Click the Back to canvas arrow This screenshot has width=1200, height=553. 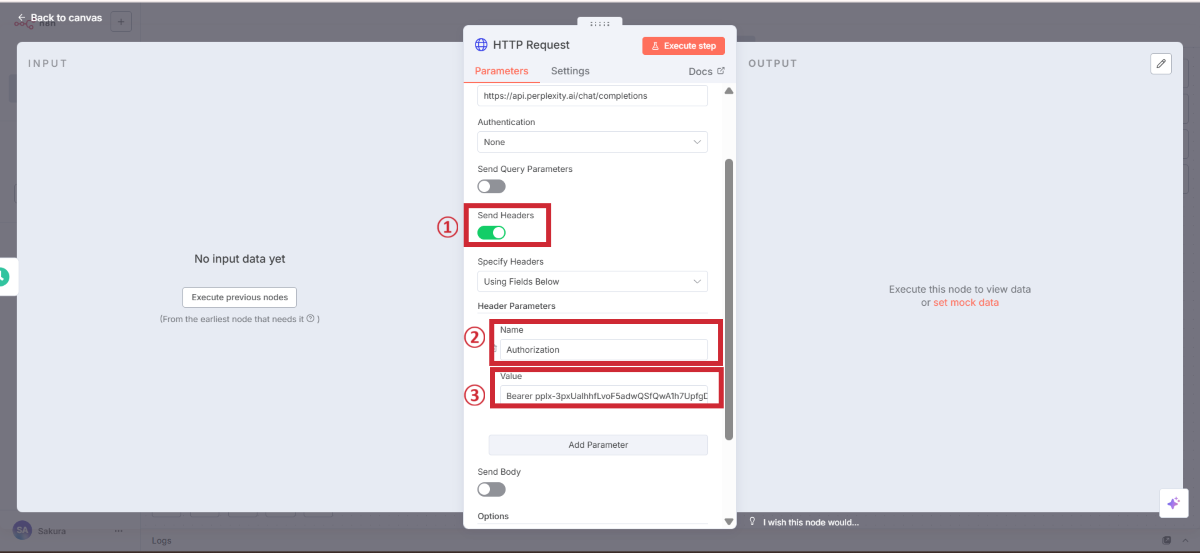pos(22,18)
